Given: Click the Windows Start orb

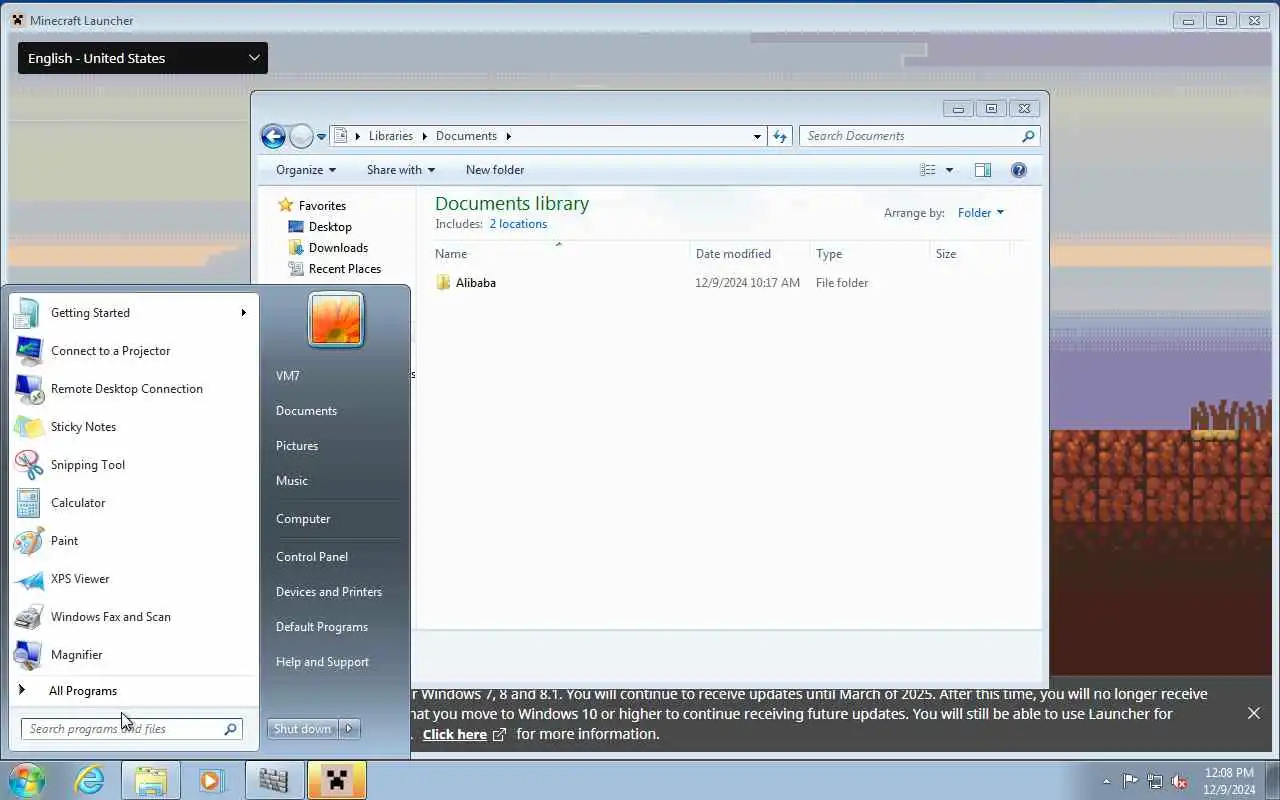Looking at the screenshot, I should point(27,780).
